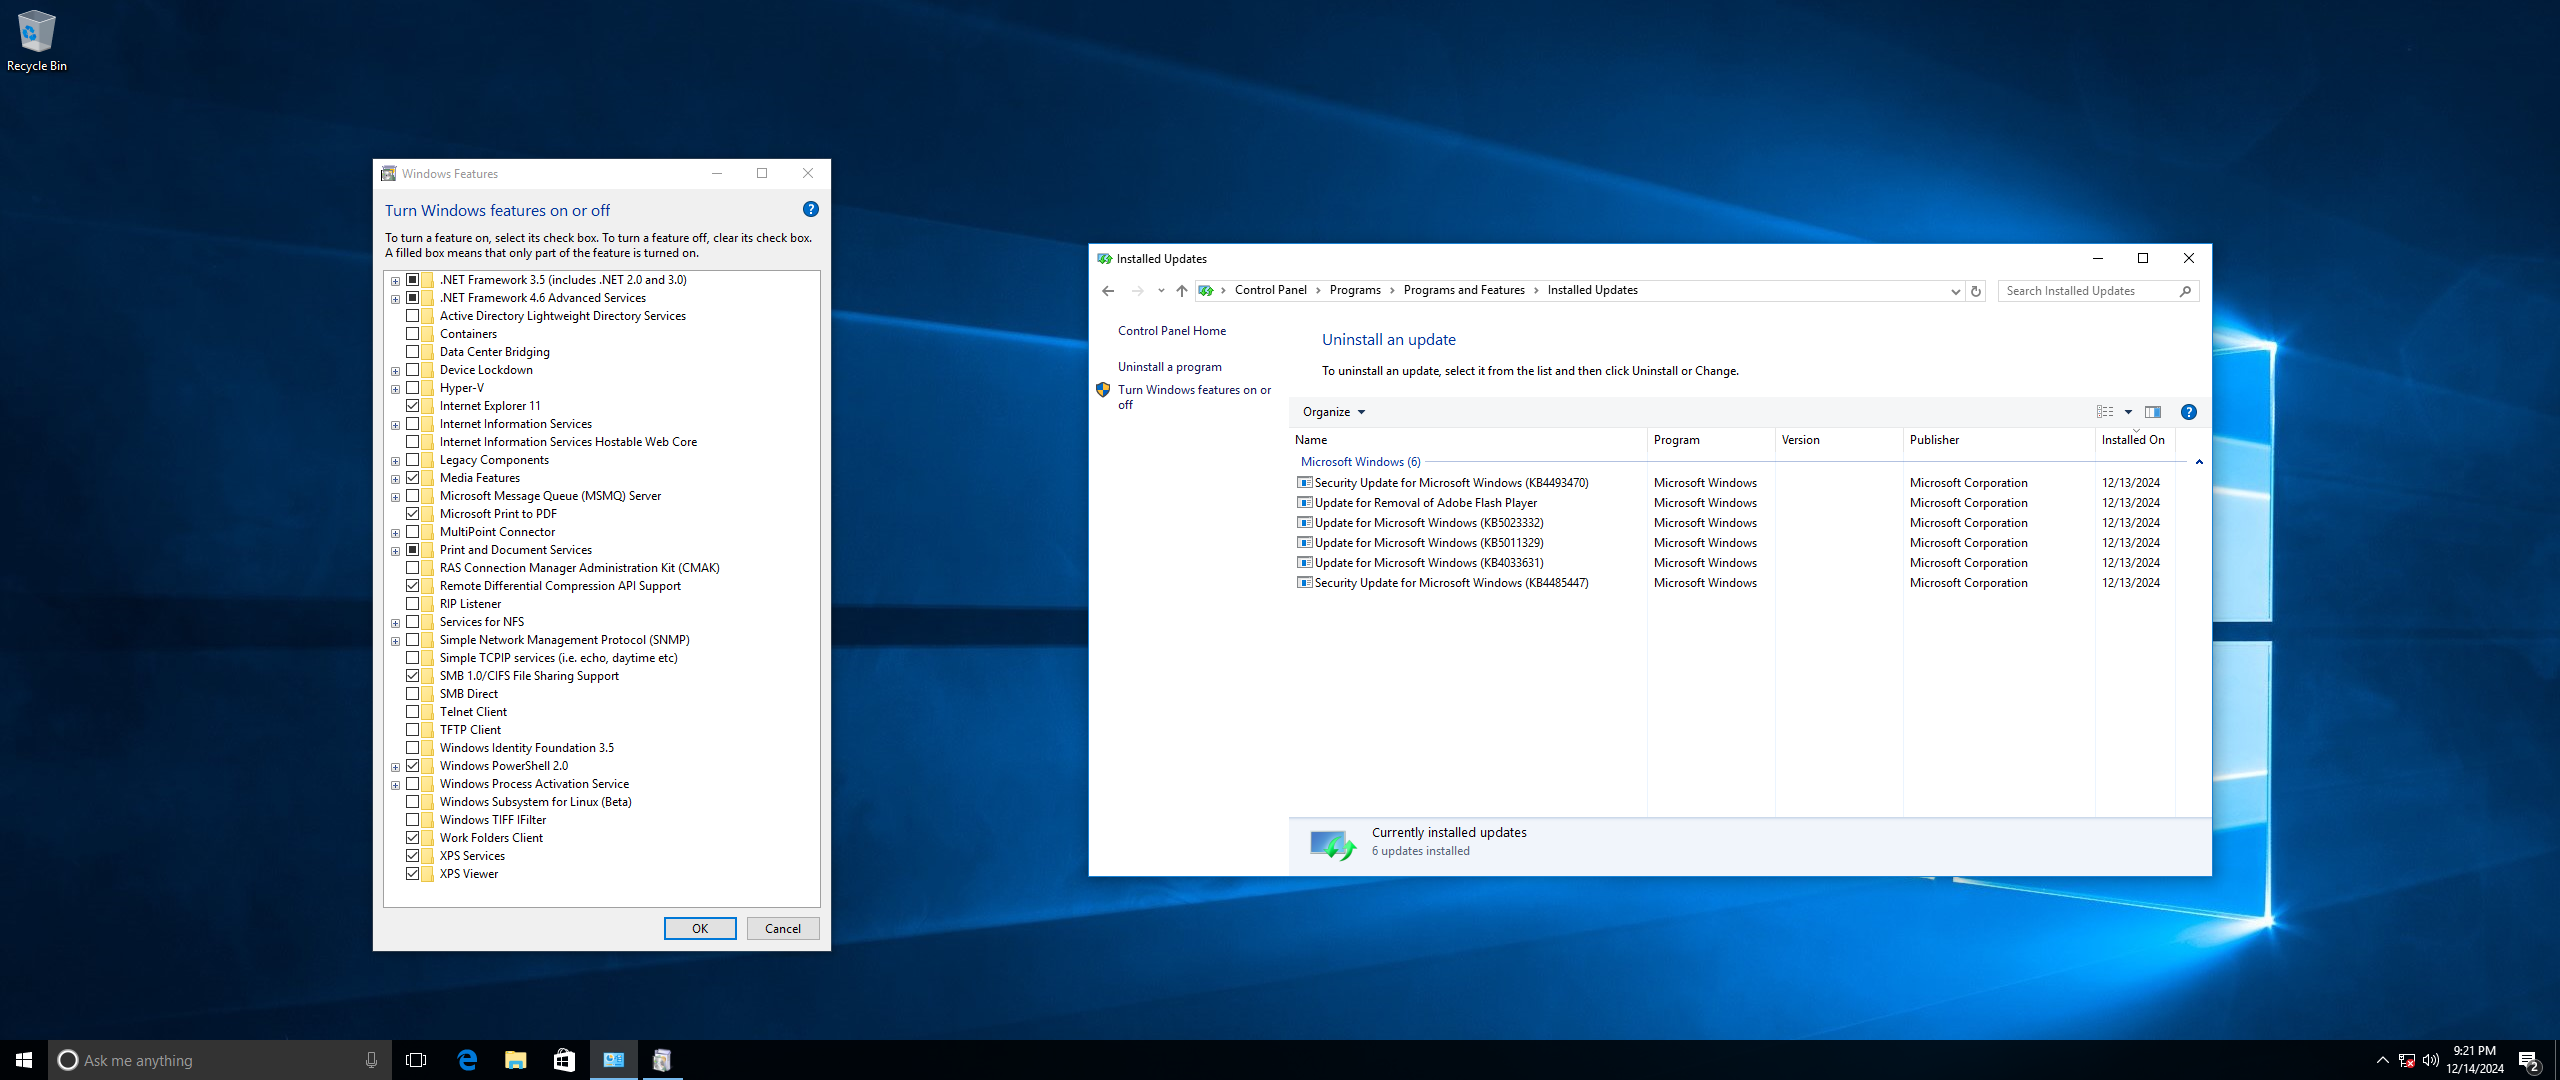Switch to Control Panel taskbar button
Image resolution: width=2560 pixels, height=1080 pixels.
tap(613, 1060)
